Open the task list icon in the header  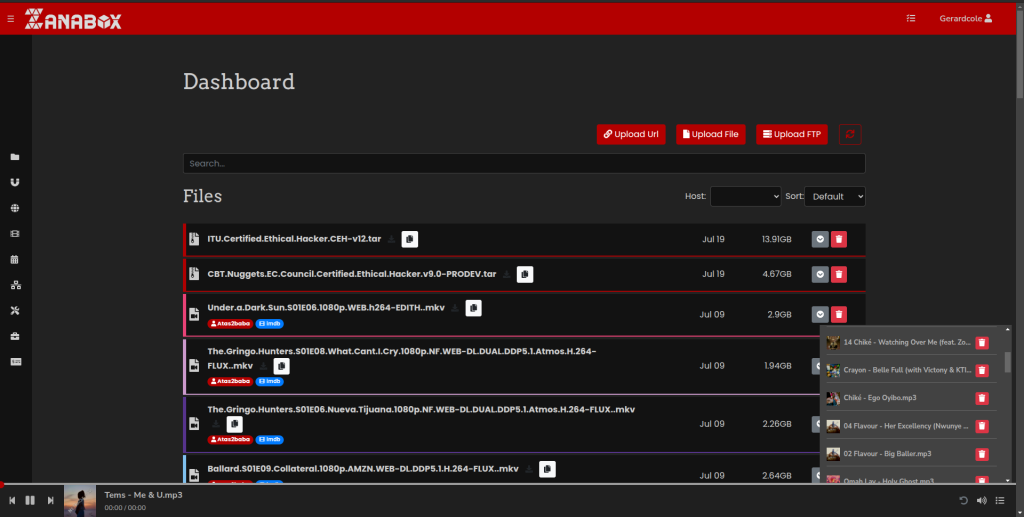[x=911, y=18]
